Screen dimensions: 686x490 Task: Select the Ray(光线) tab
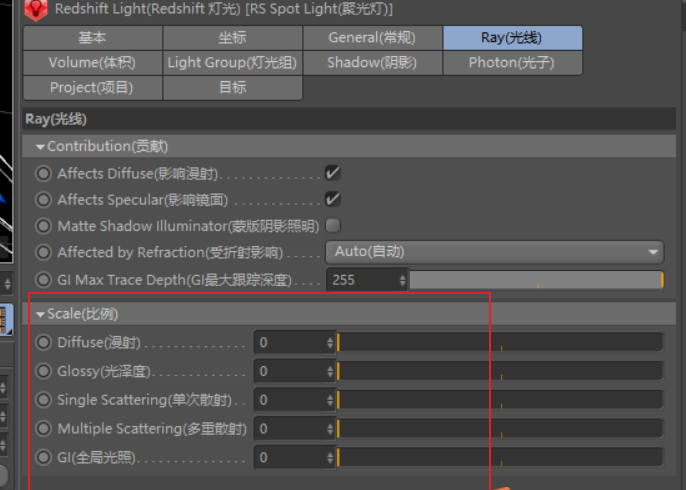coord(512,38)
